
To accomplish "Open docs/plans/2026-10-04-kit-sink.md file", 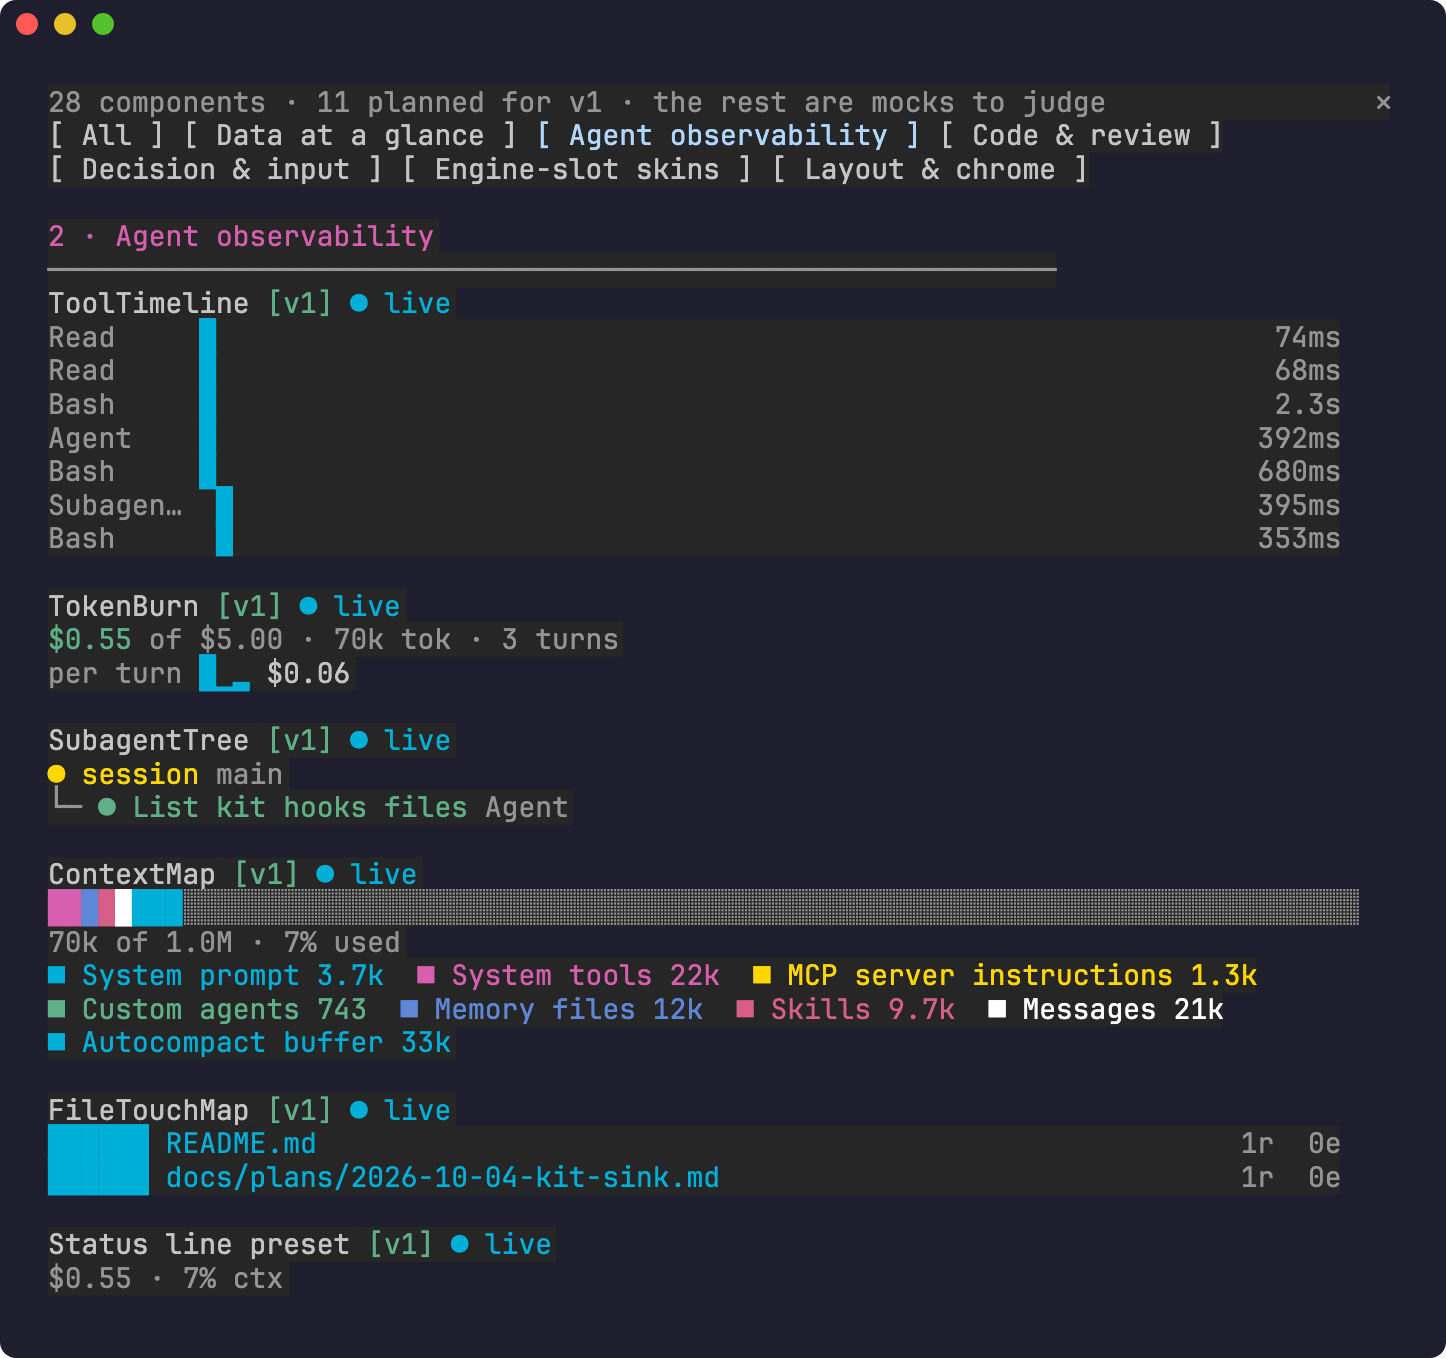I will click(x=442, y=1177).
